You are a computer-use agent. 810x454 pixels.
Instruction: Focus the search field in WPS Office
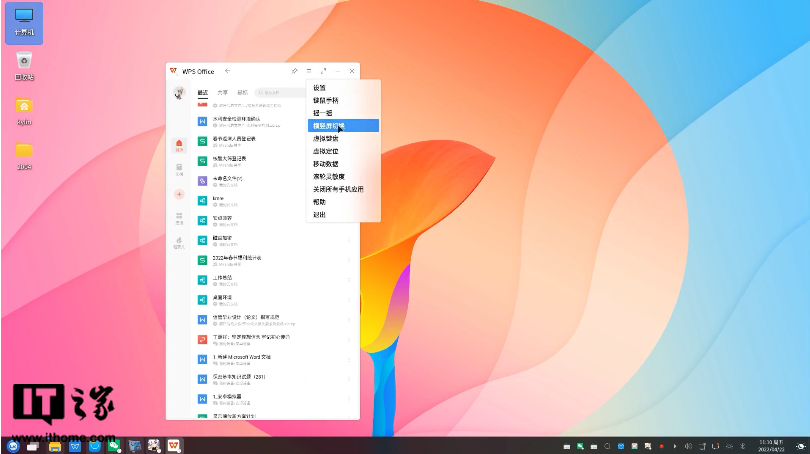click(279, 92)
